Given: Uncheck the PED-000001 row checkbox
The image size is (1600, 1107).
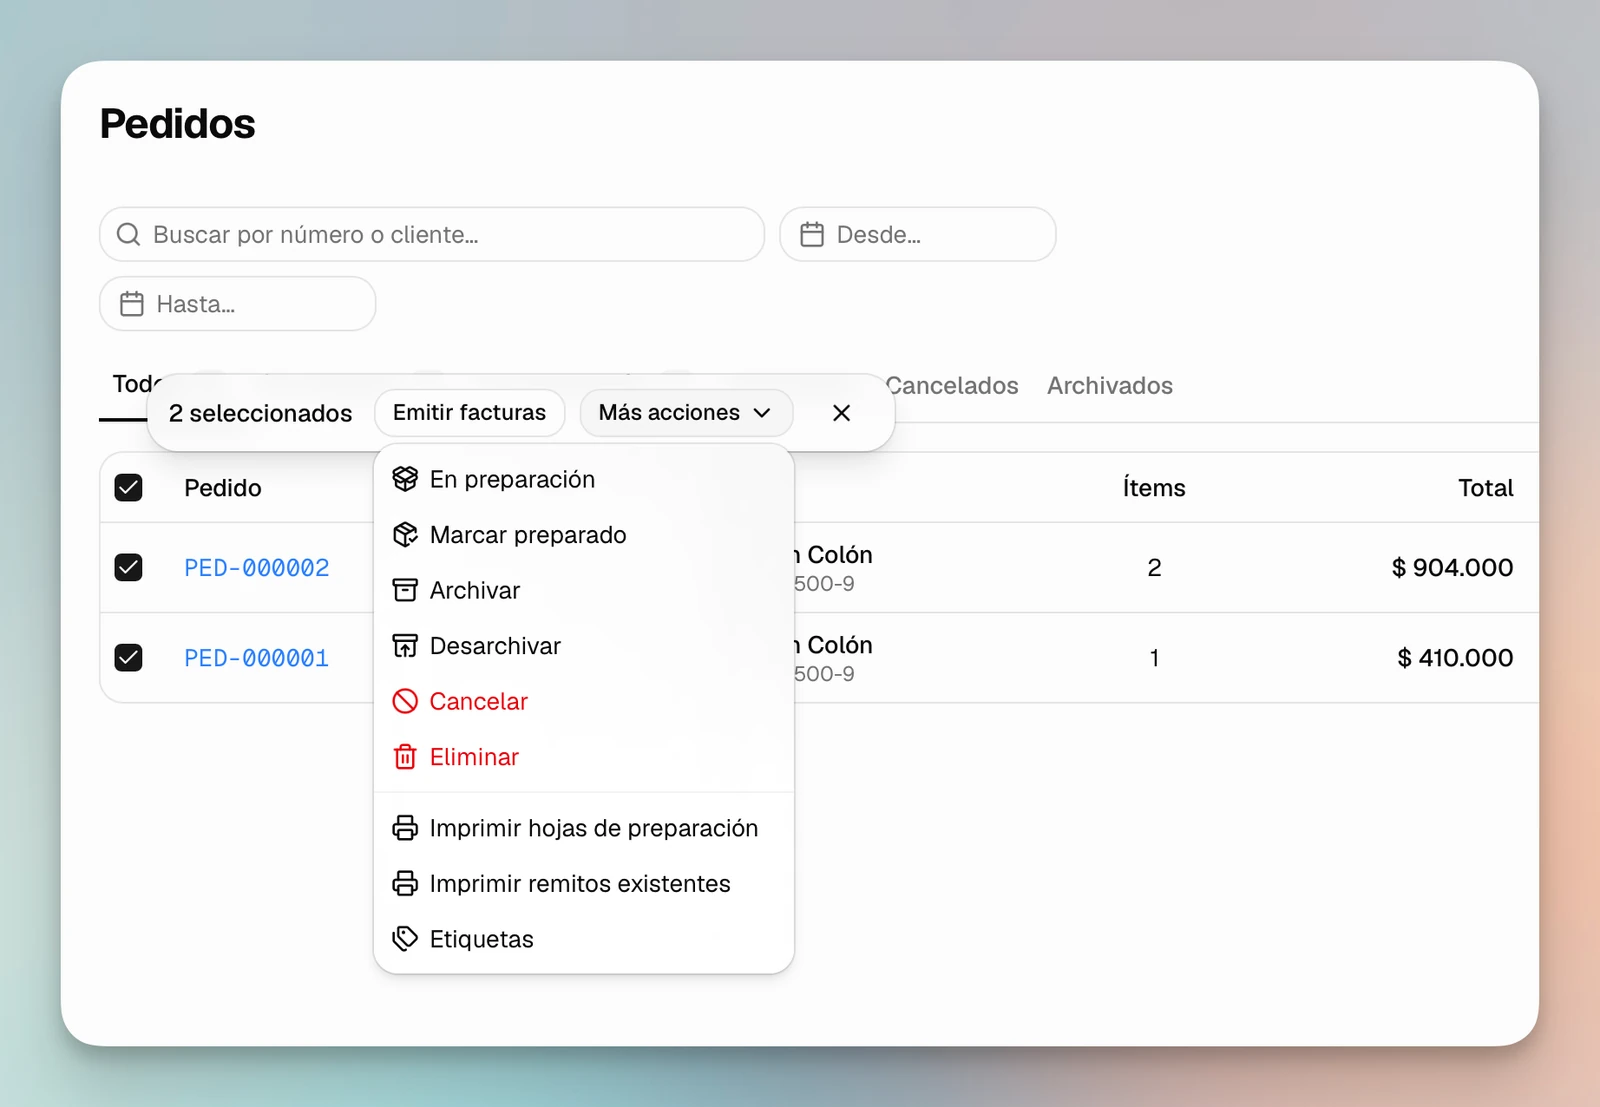Looking at the screenshot, I should pyautogui.click(x=128, y=657).
